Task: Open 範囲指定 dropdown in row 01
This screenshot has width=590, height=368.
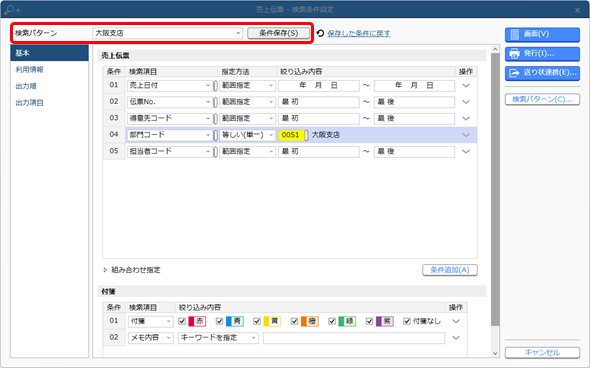Action: click(x=247, y=85)
